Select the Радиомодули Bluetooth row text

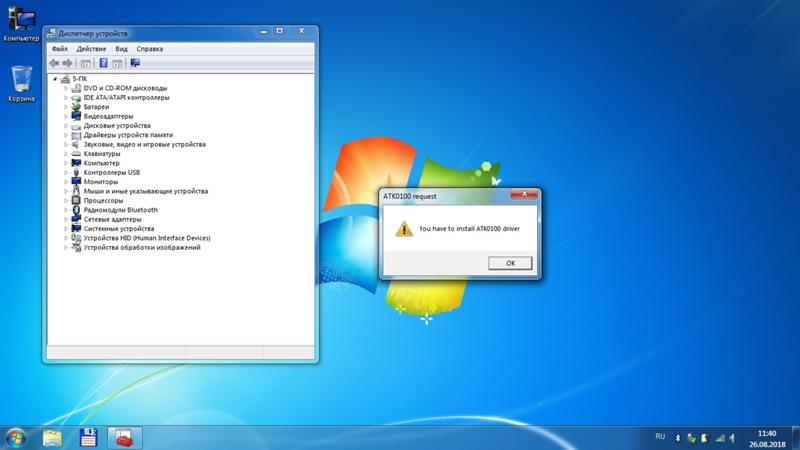(x=120, y=210)
